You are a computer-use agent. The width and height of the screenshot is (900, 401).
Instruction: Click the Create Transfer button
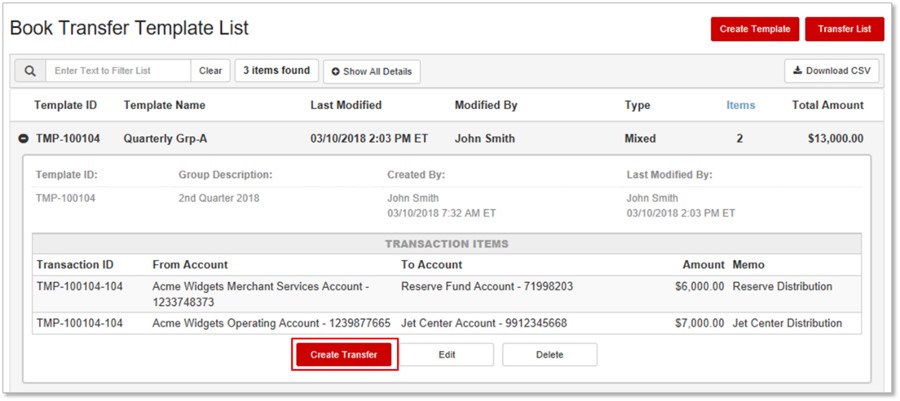point(344,355)
